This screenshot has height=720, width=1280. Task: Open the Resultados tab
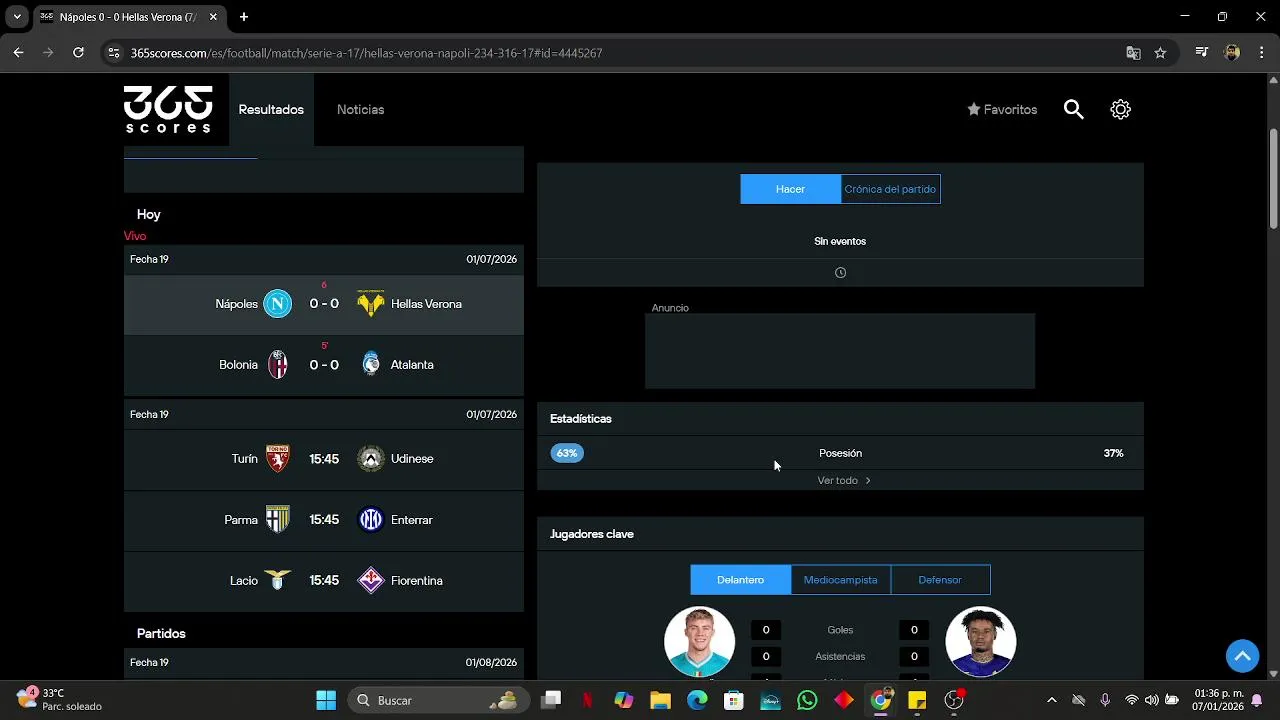click(x=271, y=110)
